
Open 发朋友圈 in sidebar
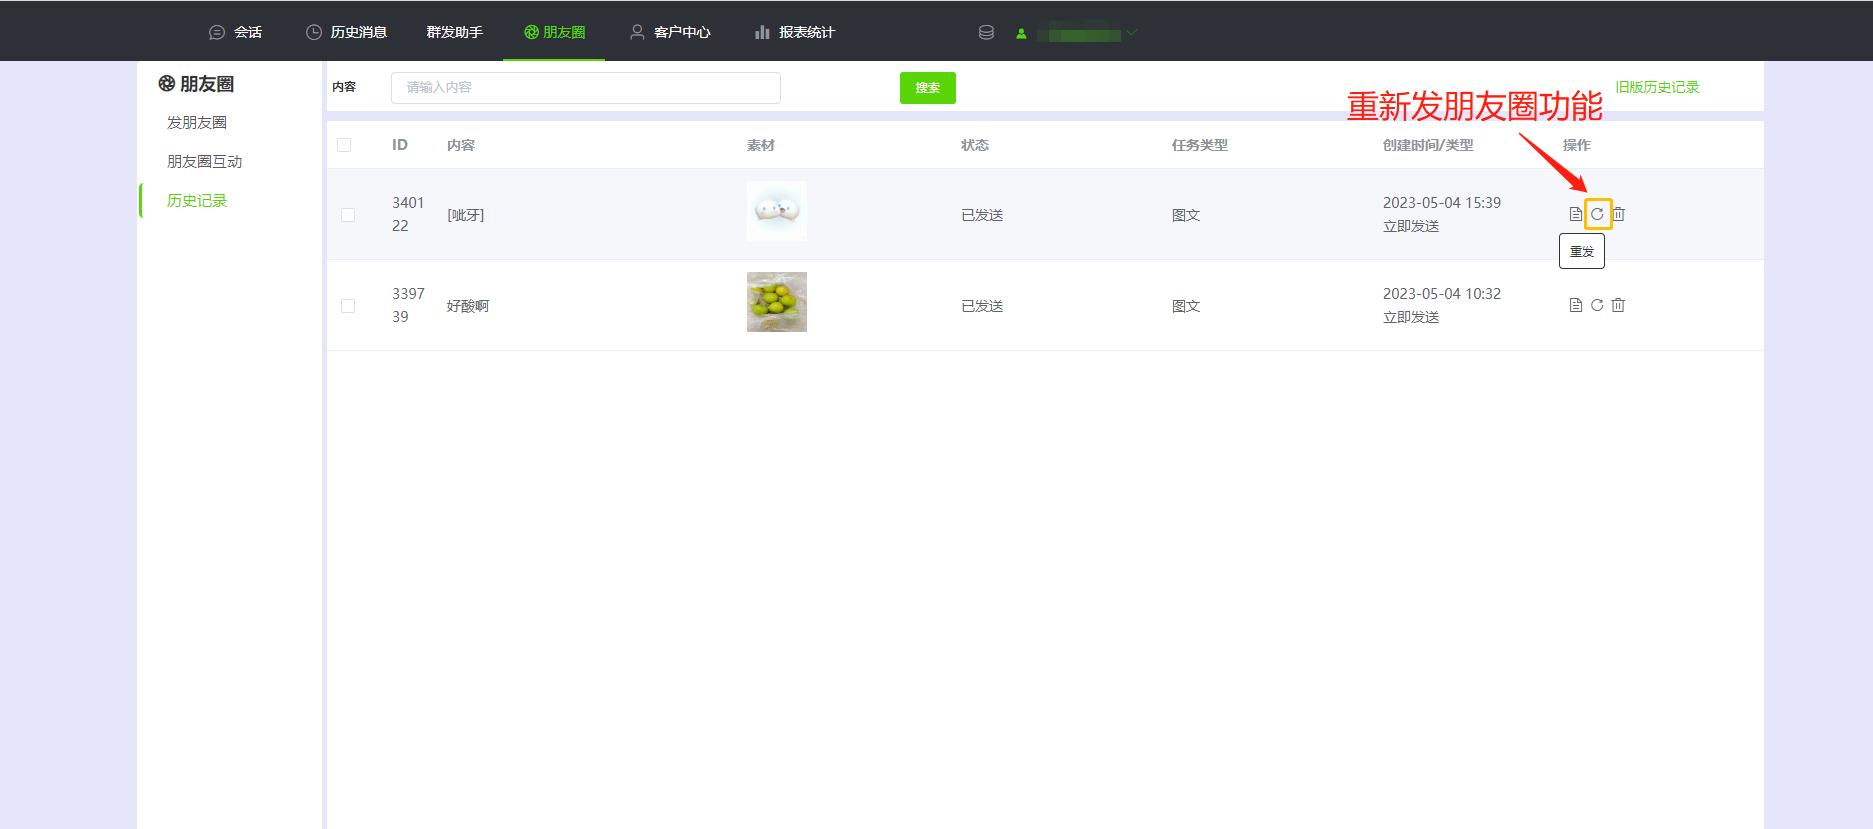197,122
